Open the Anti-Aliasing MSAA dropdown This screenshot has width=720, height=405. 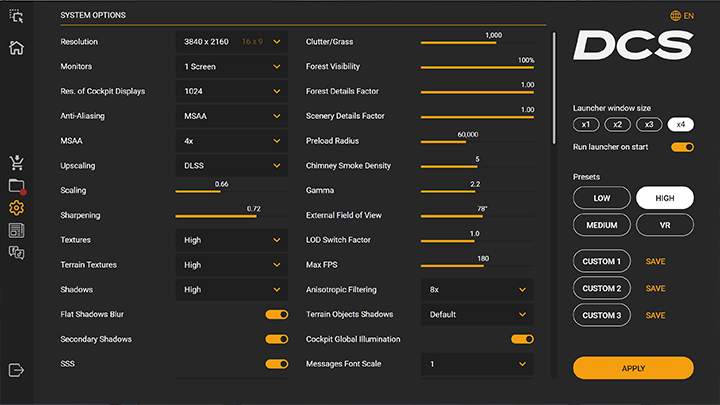tap(231, 116)
